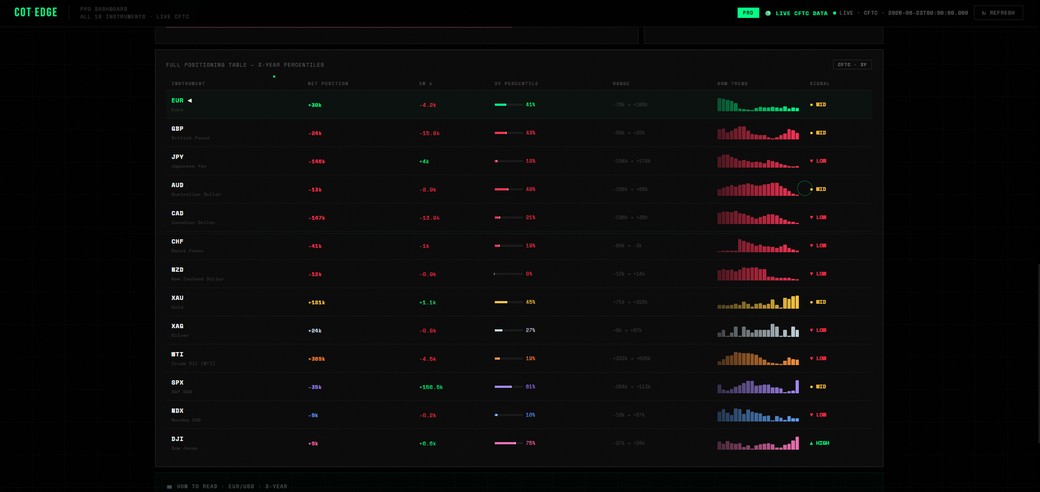Click the HIGH signal in DJI row
1040x492 pixels.
tap(820, 443)
